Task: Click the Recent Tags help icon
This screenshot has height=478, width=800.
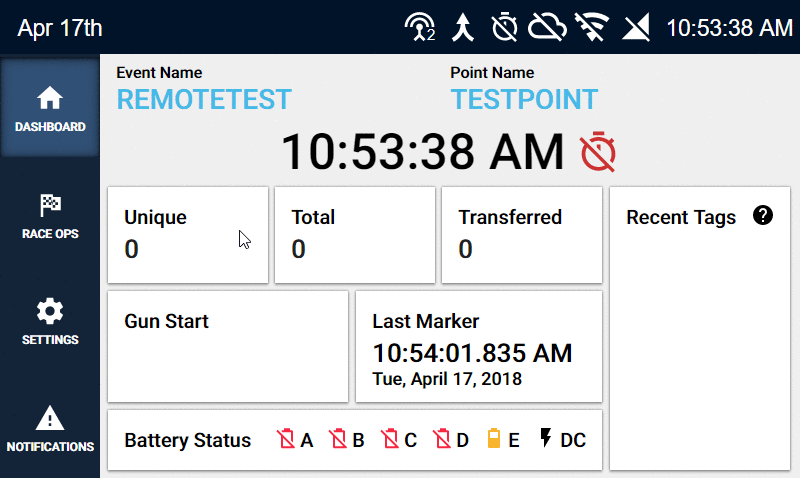Action: coord(763,216)
